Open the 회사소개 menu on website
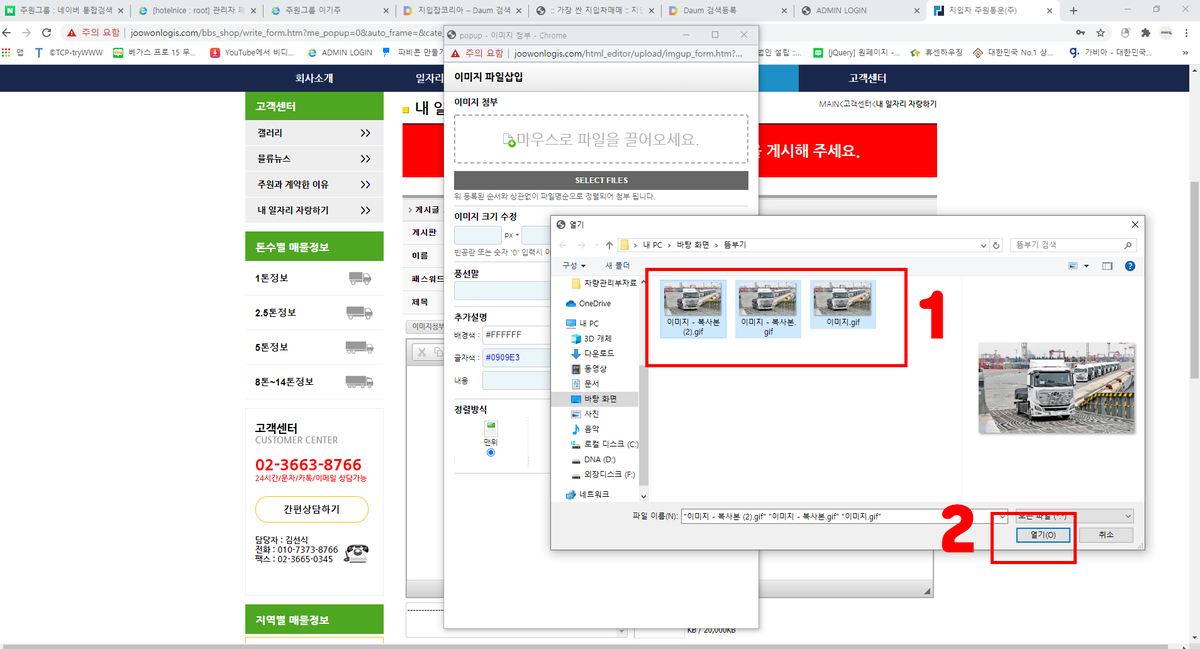1200x649 pixels. pyautogui.click(x=314, y=78)
